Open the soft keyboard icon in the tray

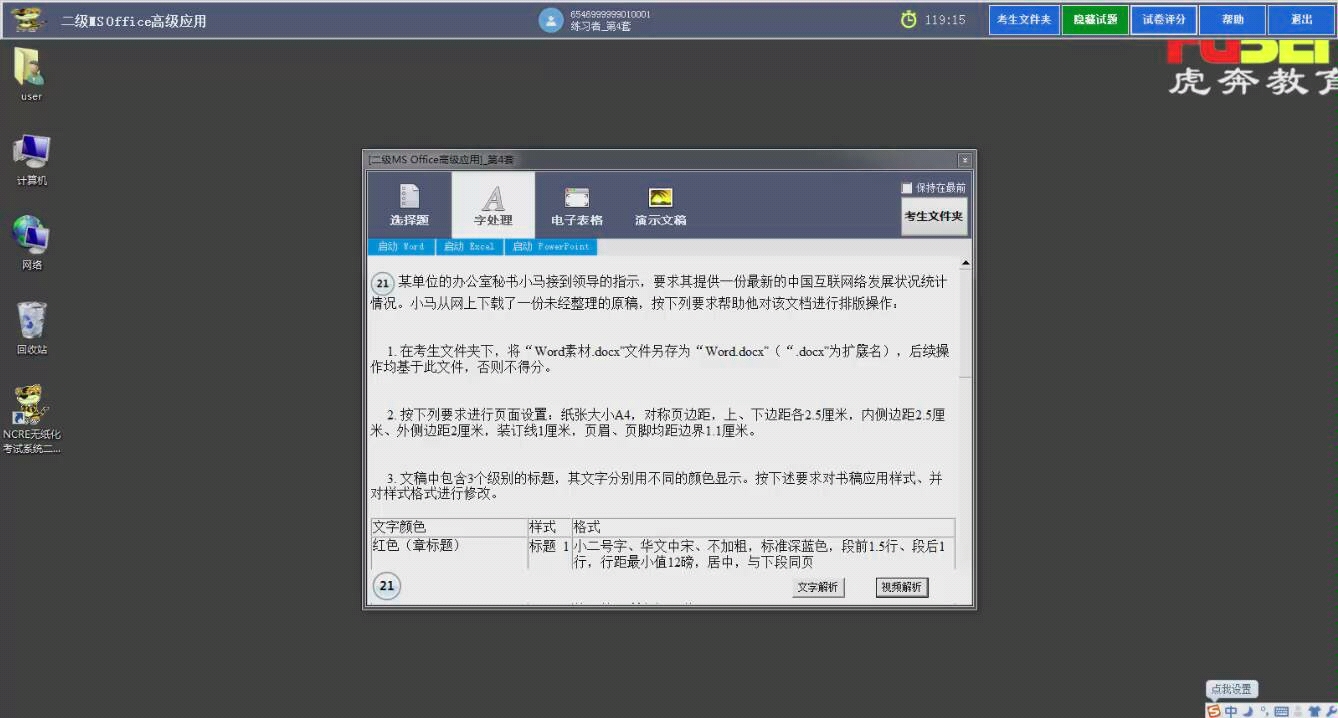pyautogui.click(x=1282, y=710)
